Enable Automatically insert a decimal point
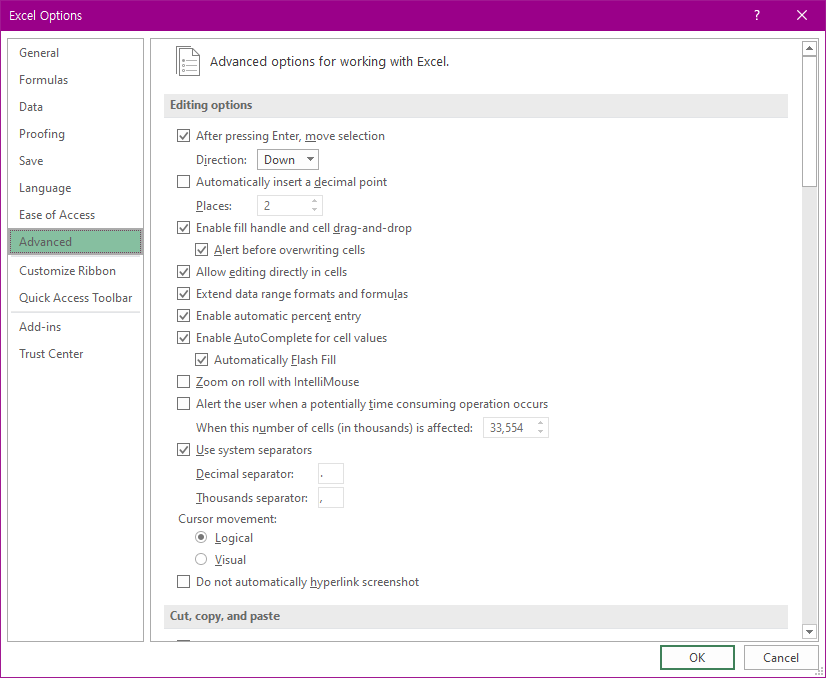Viewport: 826px width, 678px height. tap(183, 182)
